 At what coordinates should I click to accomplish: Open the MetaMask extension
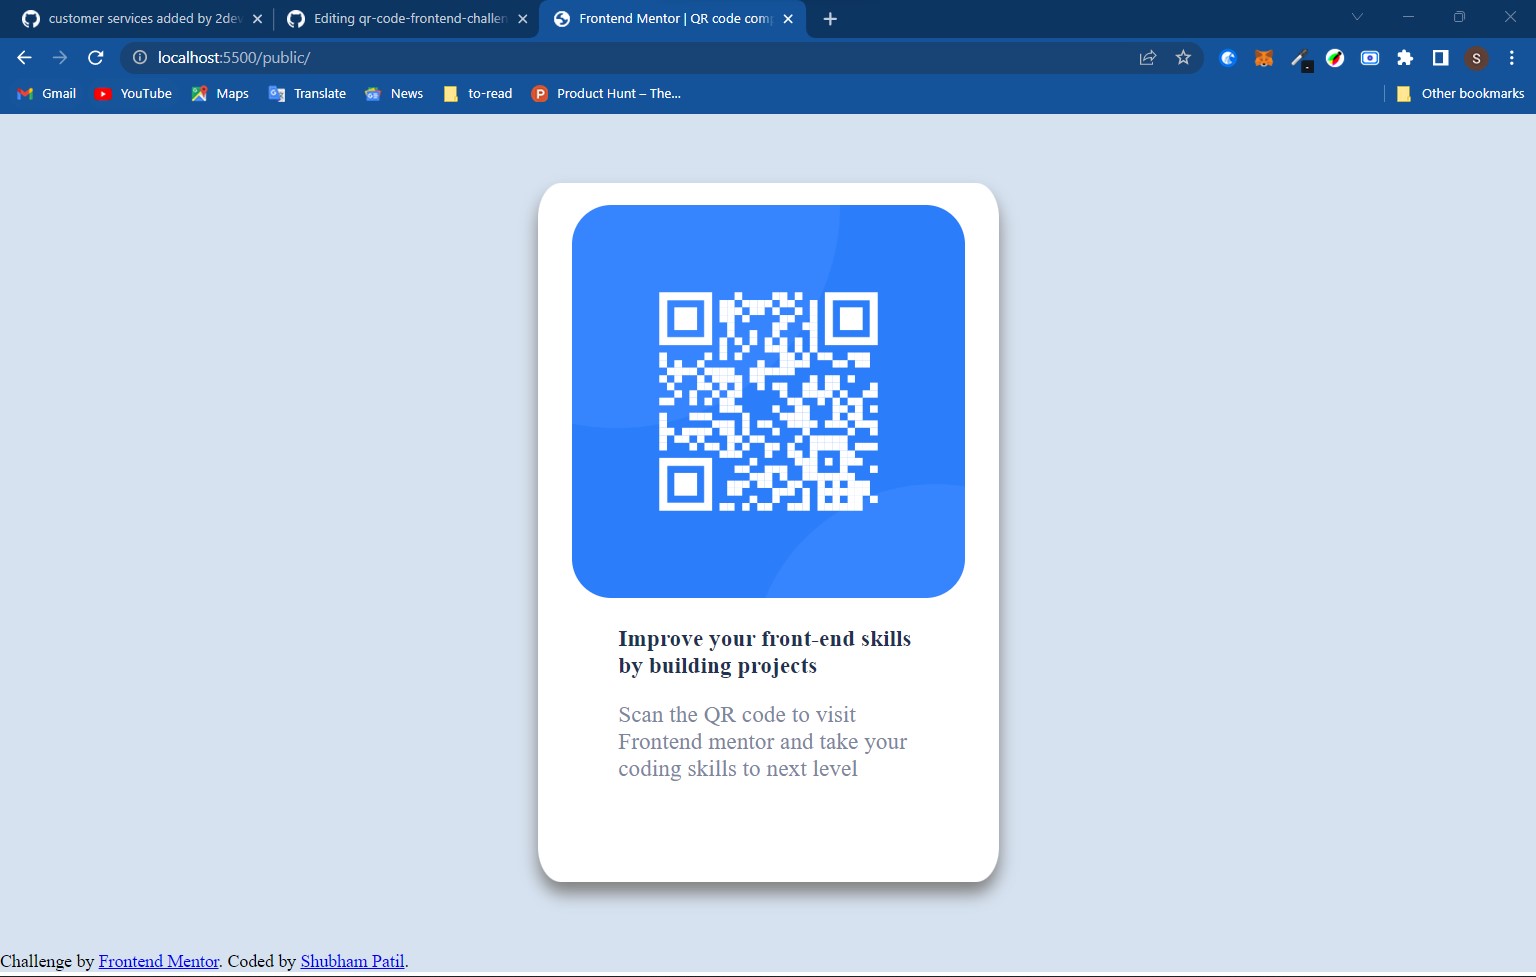pos(1263,57)
